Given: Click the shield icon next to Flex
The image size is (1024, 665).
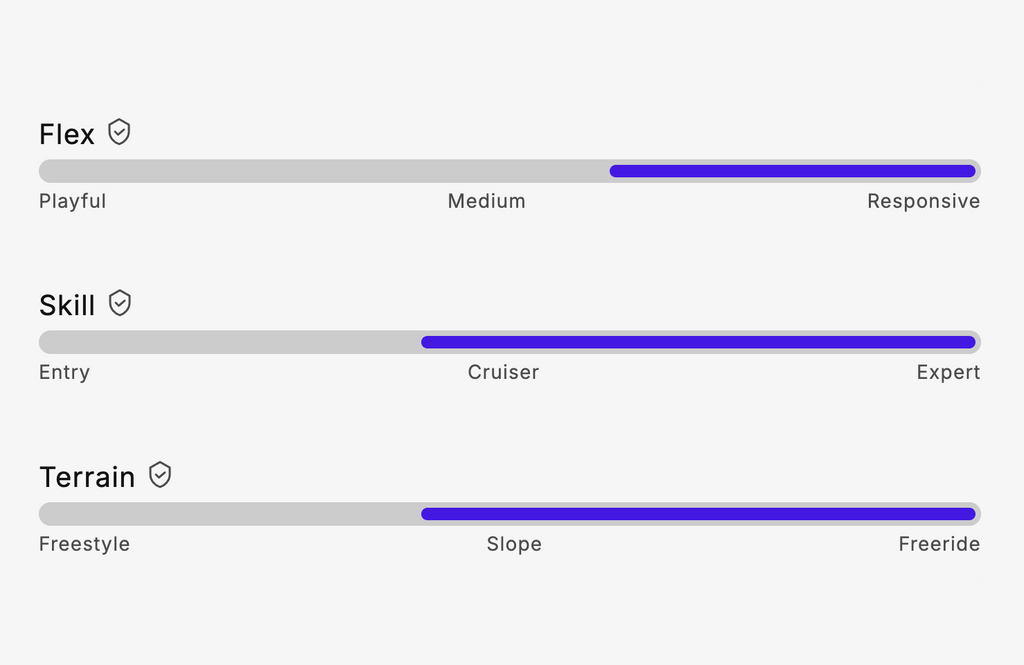Looking at the screenshot, I should (119, 132).
